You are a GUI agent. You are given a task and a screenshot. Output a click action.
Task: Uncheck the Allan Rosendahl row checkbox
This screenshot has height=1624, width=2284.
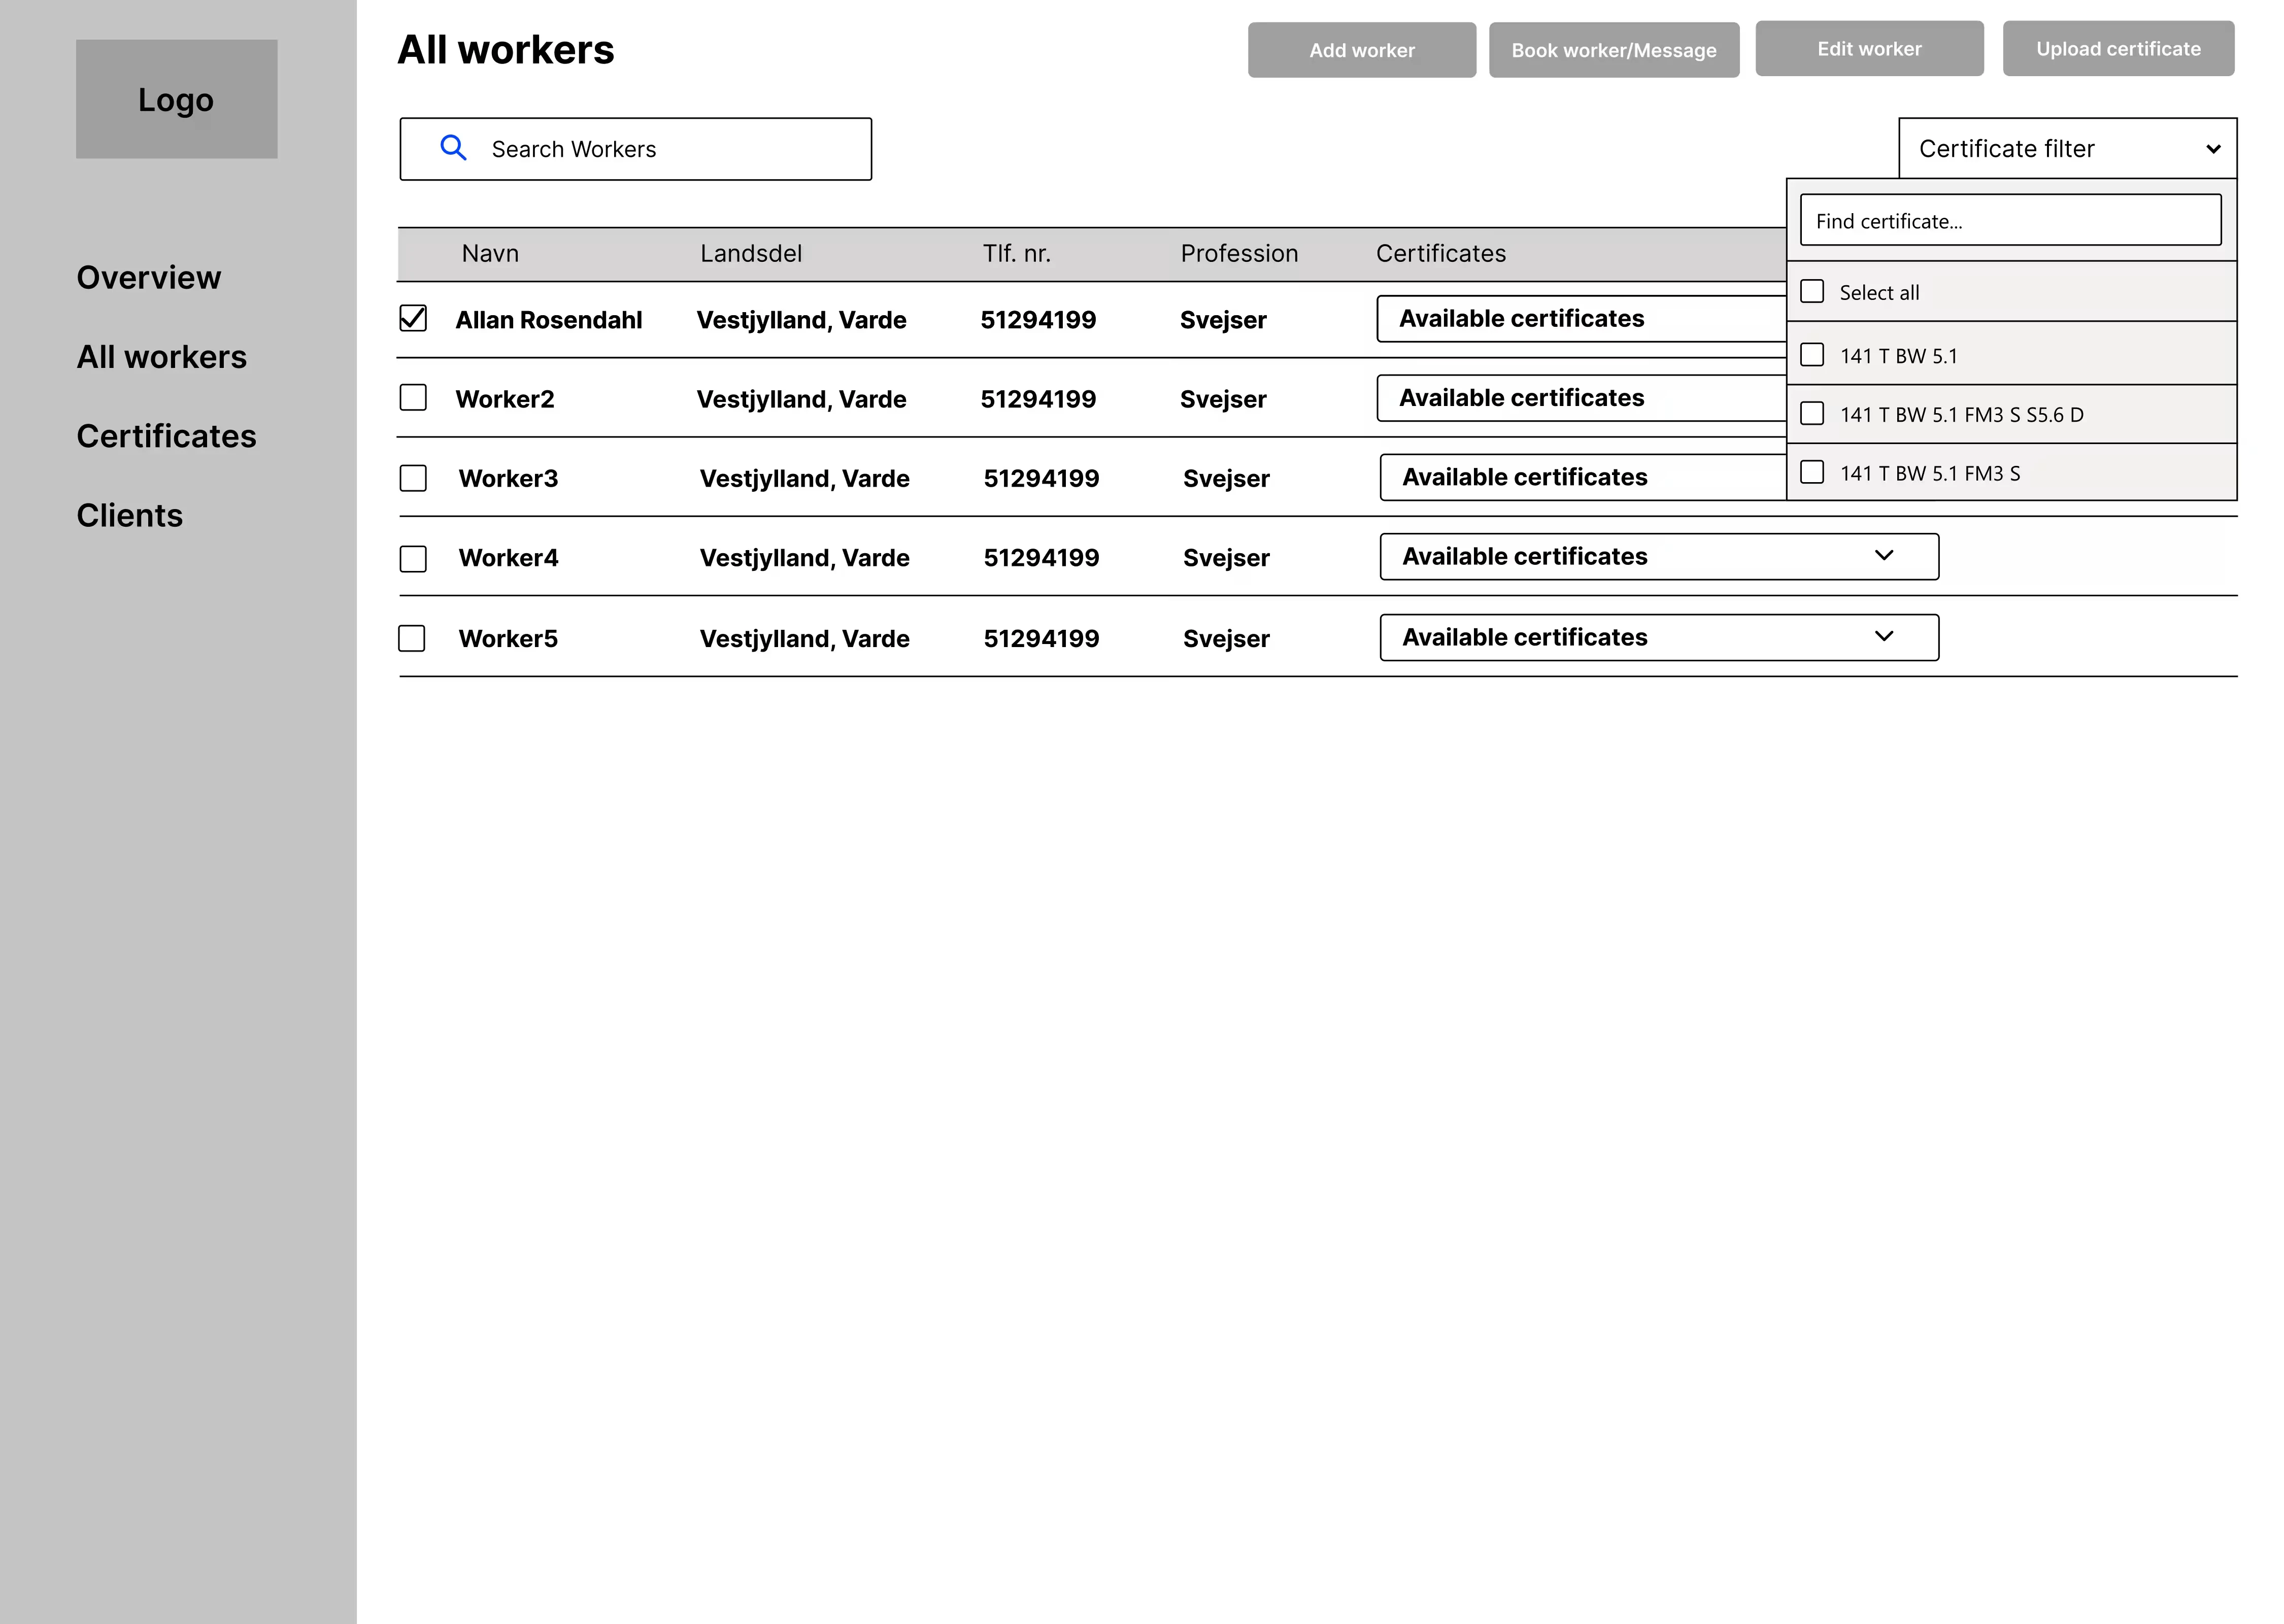click(413, 318)
